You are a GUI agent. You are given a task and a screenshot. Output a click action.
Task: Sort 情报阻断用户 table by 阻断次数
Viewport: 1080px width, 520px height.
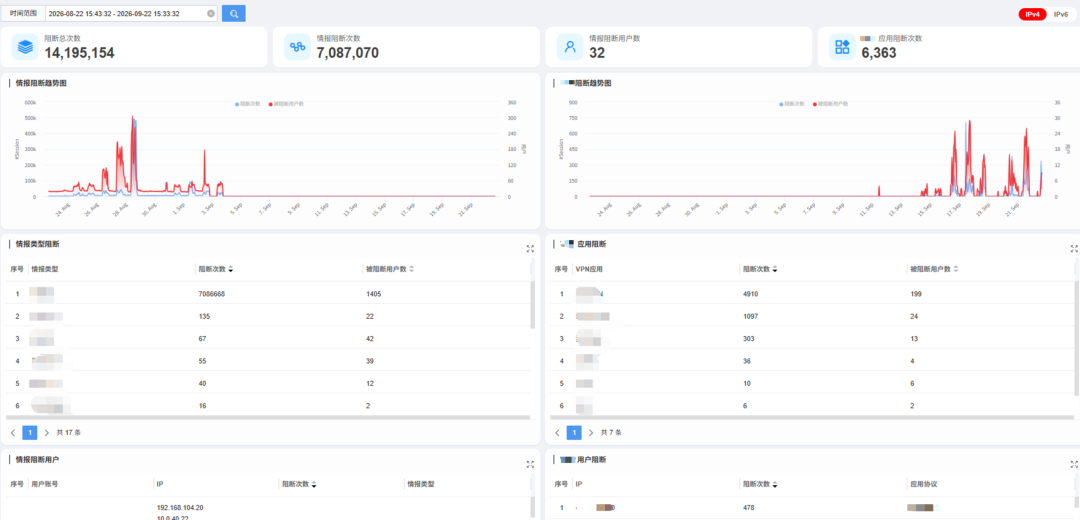(x=314, y=484)
